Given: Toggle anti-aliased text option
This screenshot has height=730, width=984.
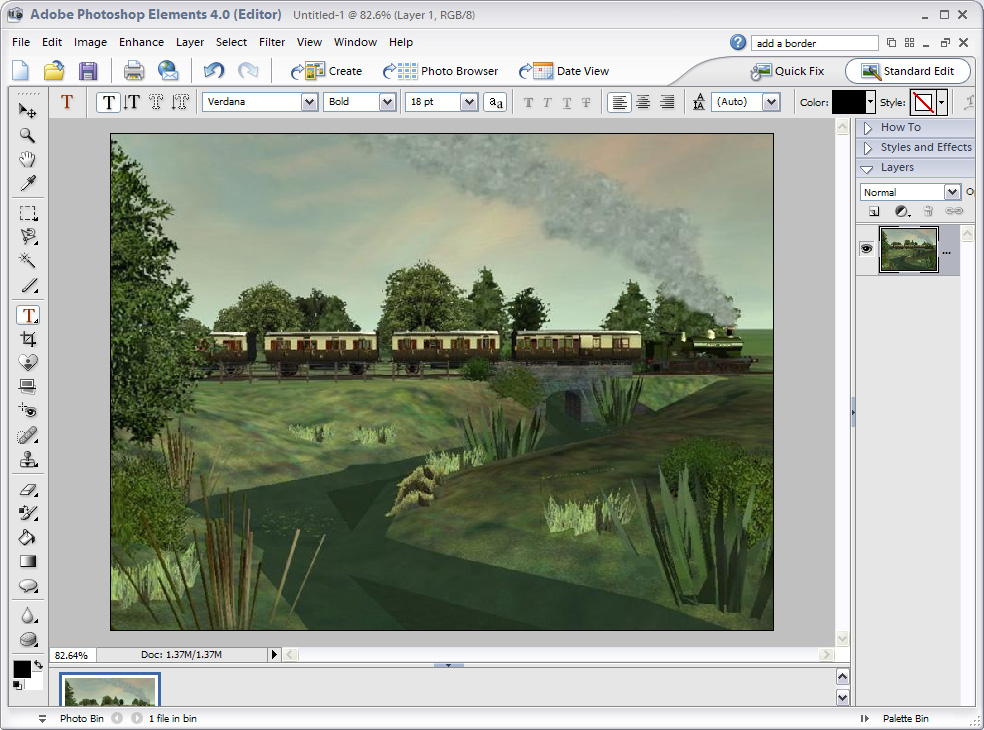Looking at the screenshot, I should pos(495,102).
